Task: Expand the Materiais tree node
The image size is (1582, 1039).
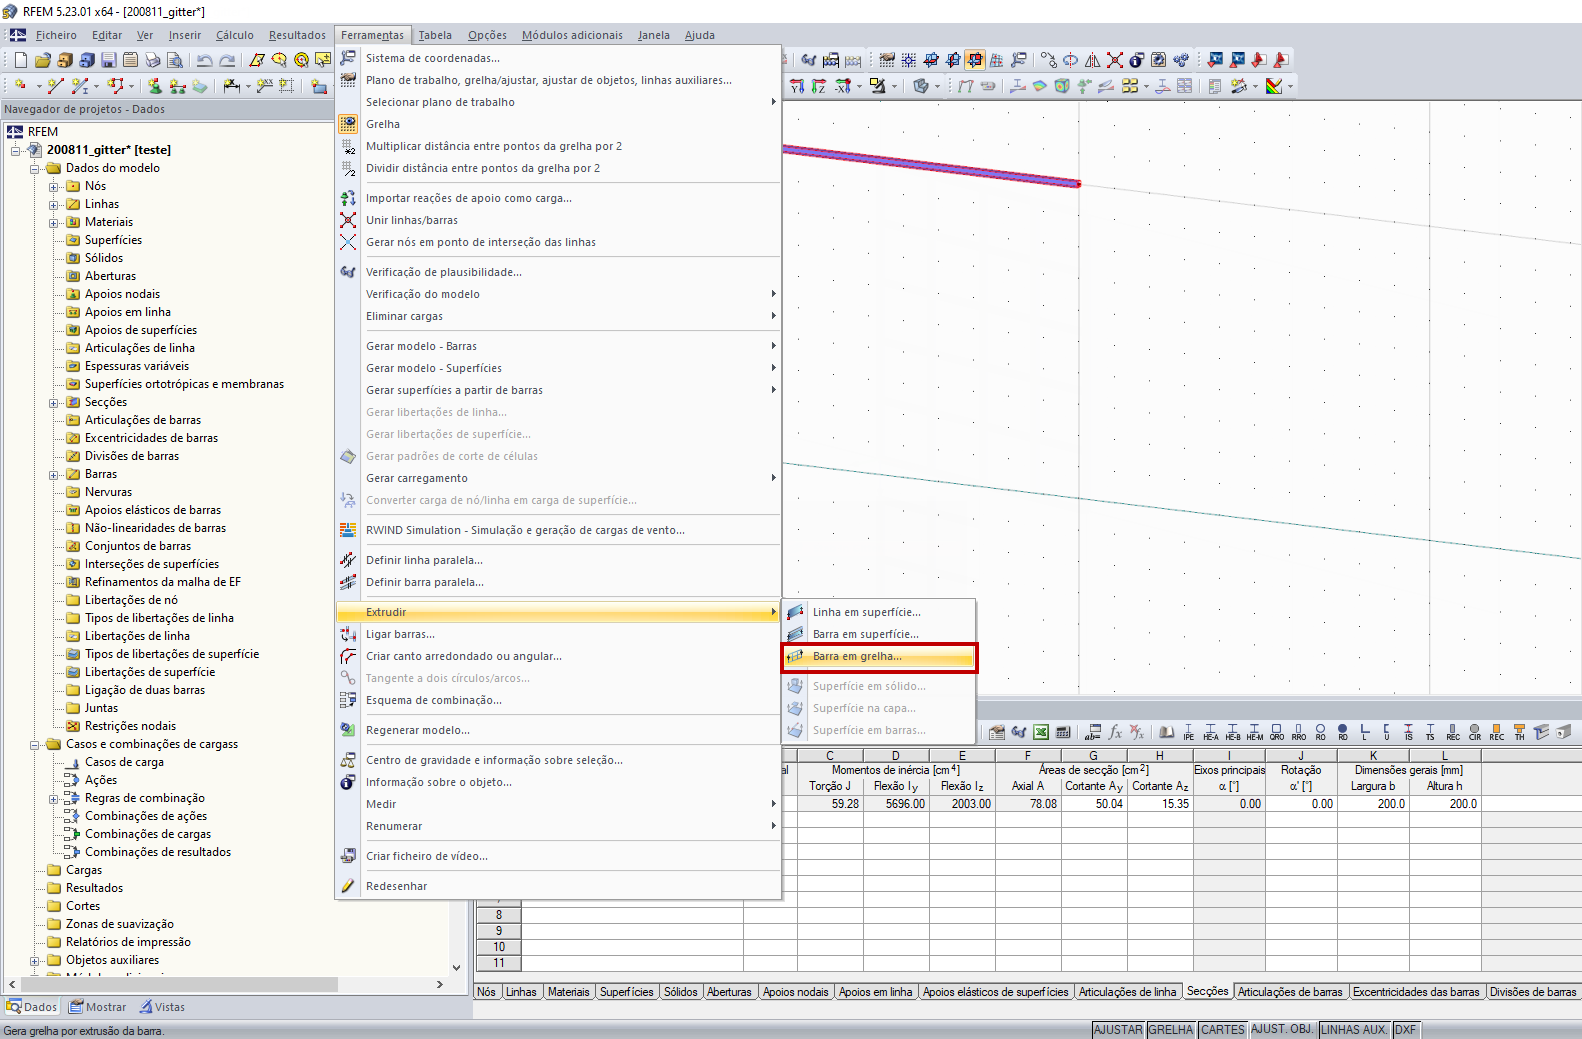Action: 54,222
